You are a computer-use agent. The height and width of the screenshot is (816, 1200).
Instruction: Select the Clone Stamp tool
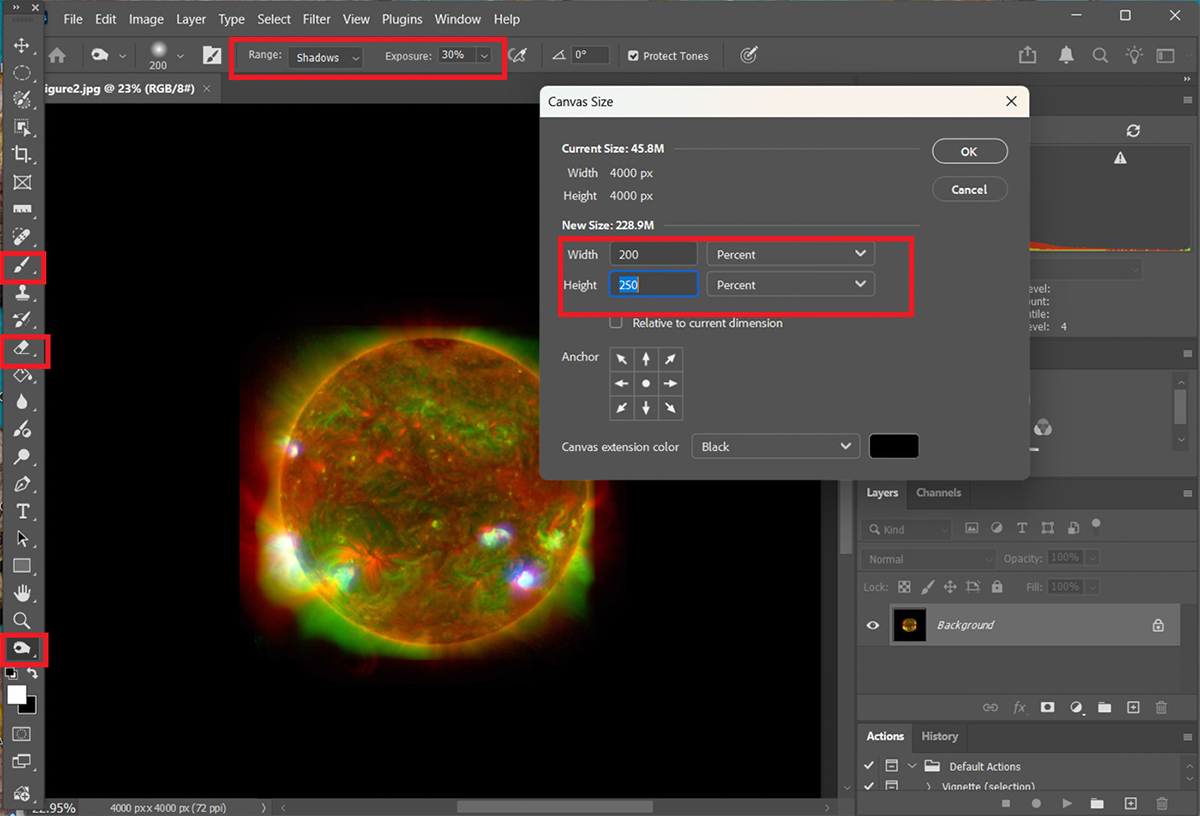(x=22, y=293)
